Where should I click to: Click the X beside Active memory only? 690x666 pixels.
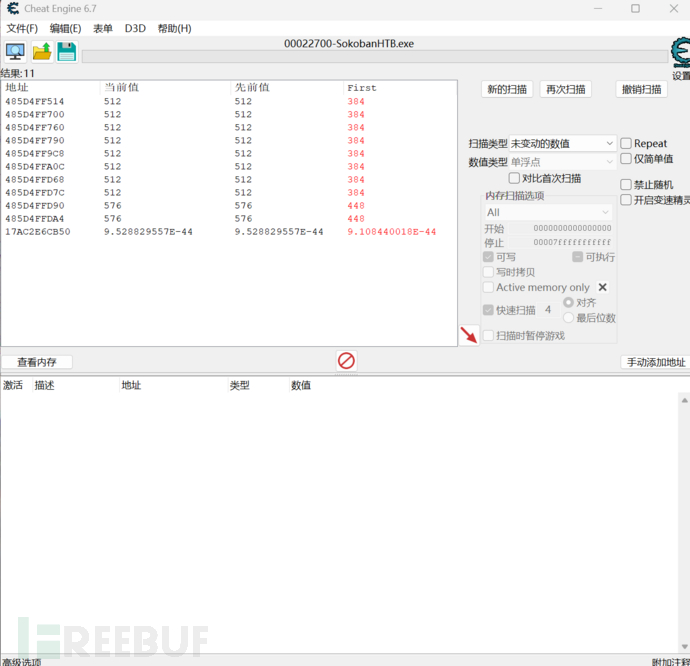point(602,287)
